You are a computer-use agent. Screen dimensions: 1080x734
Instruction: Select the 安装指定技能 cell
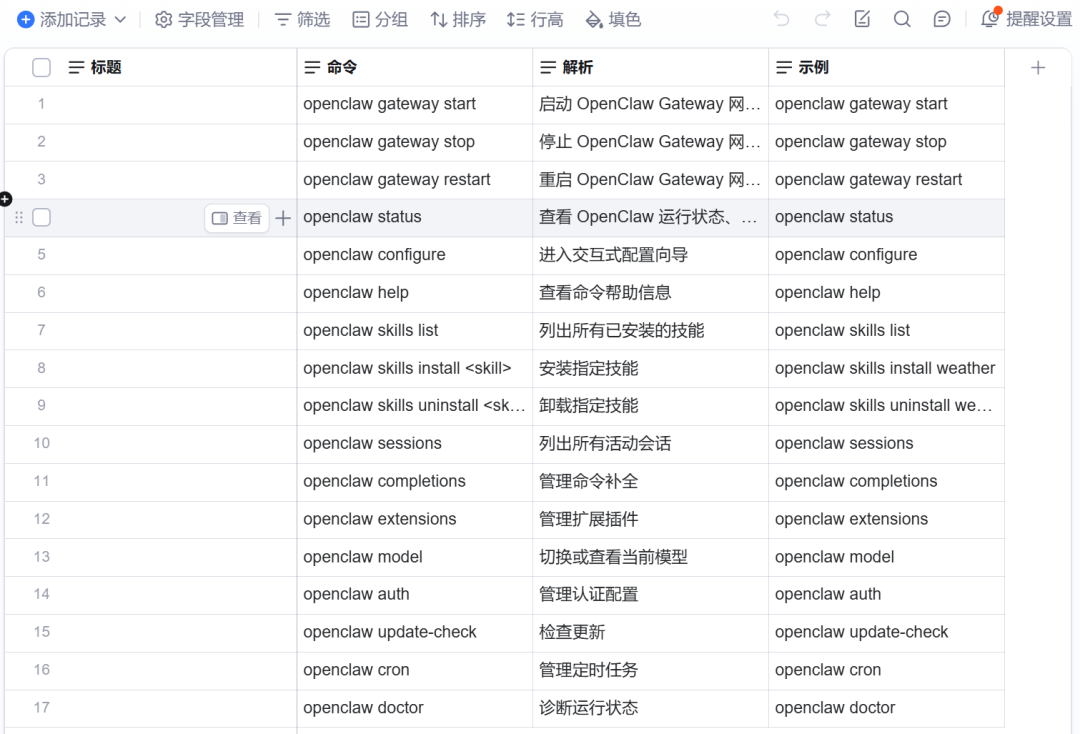coord(650,369)
